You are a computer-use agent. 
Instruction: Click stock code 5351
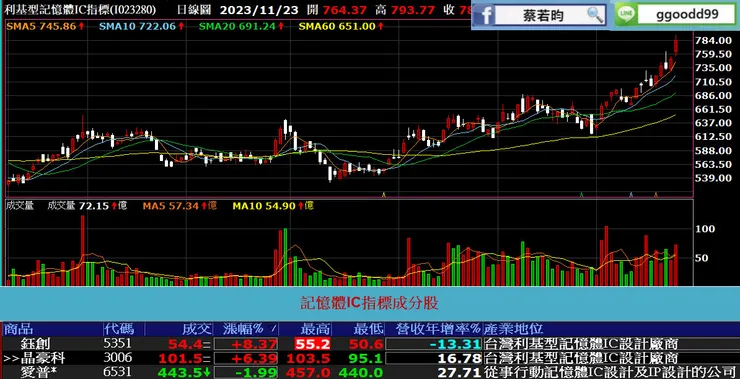pos(118,343)
